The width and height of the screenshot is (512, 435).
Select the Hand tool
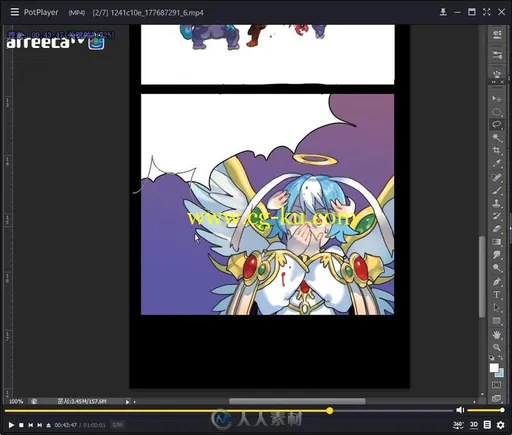tap(496, 335)
